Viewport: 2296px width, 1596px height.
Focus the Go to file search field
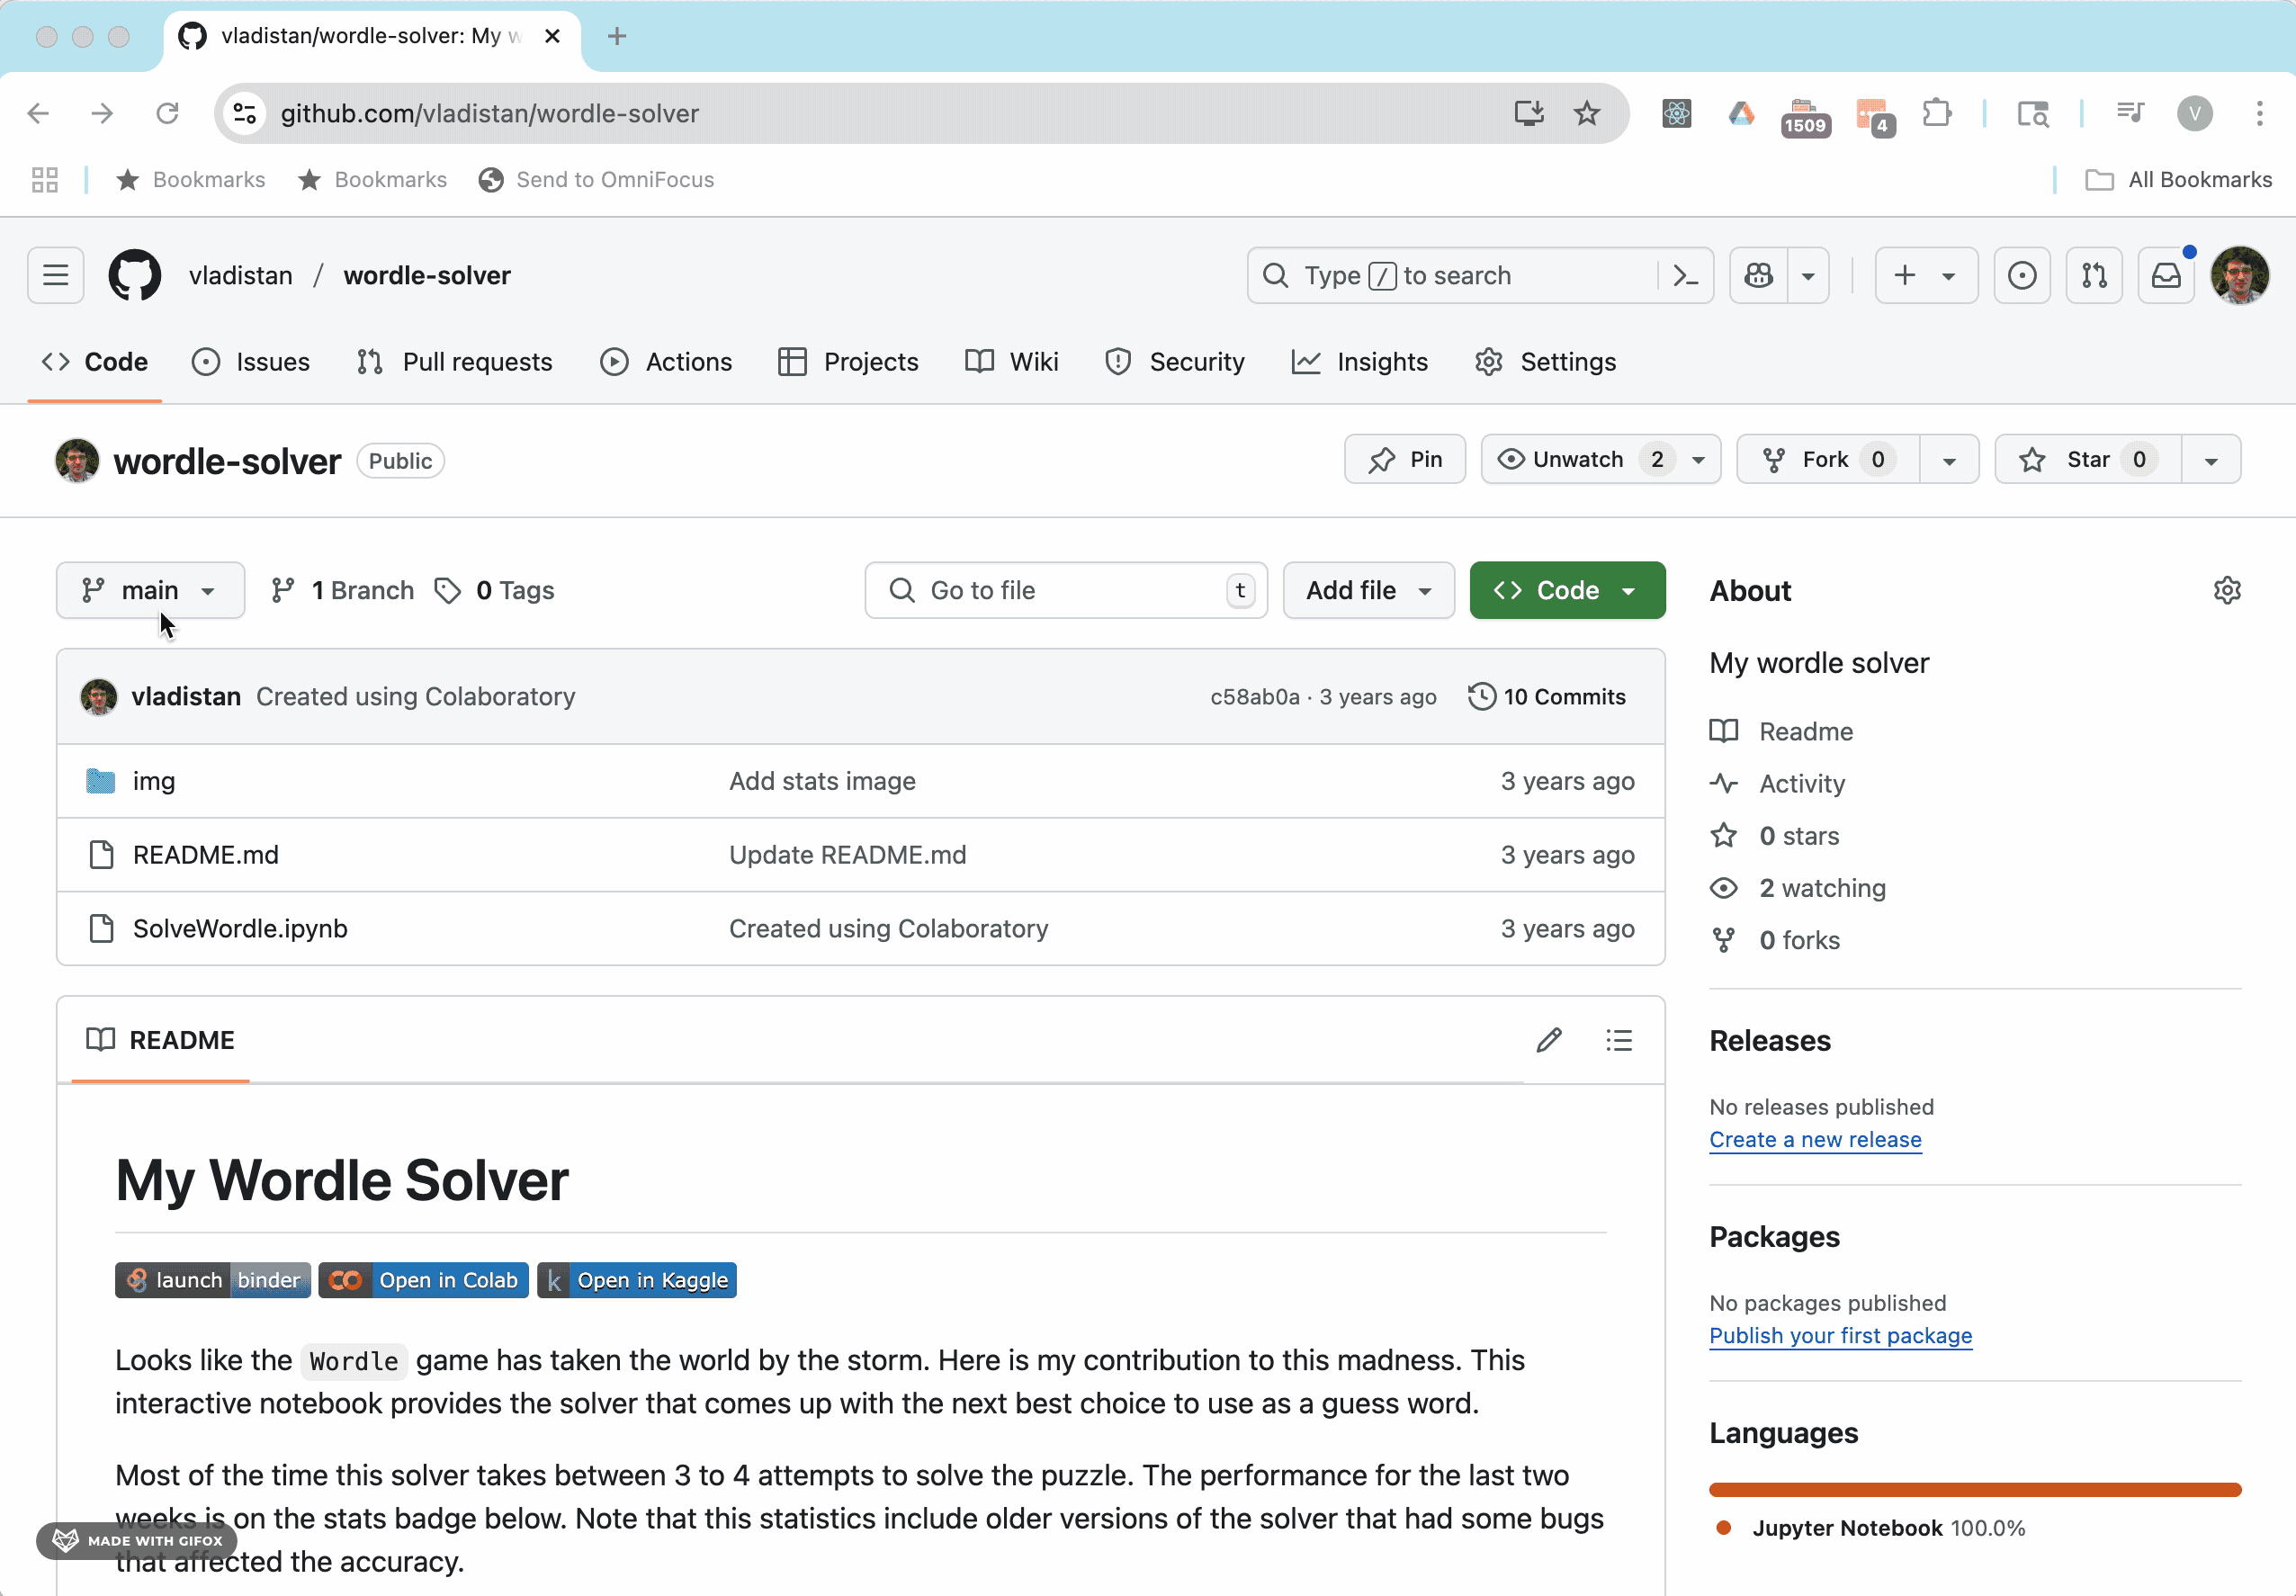click(1066, 590)
